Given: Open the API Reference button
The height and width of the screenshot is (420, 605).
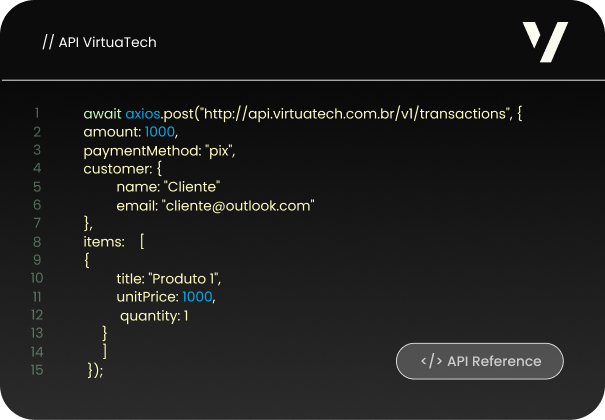Looking at the screenshot, I should (x=480, y=361).
